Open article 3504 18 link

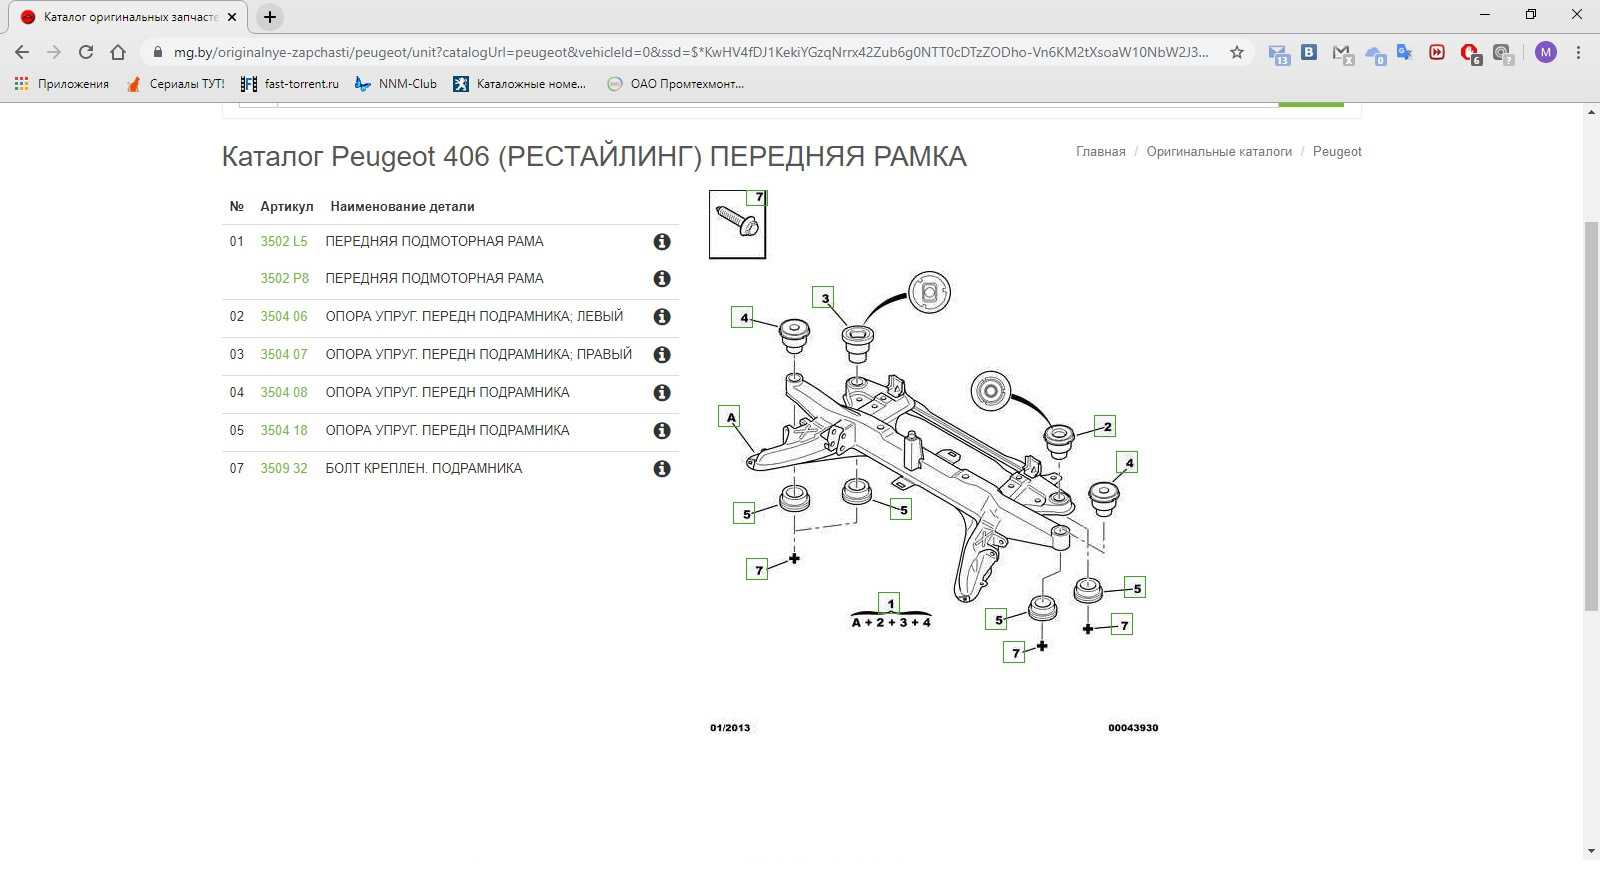tap(284, 430)
